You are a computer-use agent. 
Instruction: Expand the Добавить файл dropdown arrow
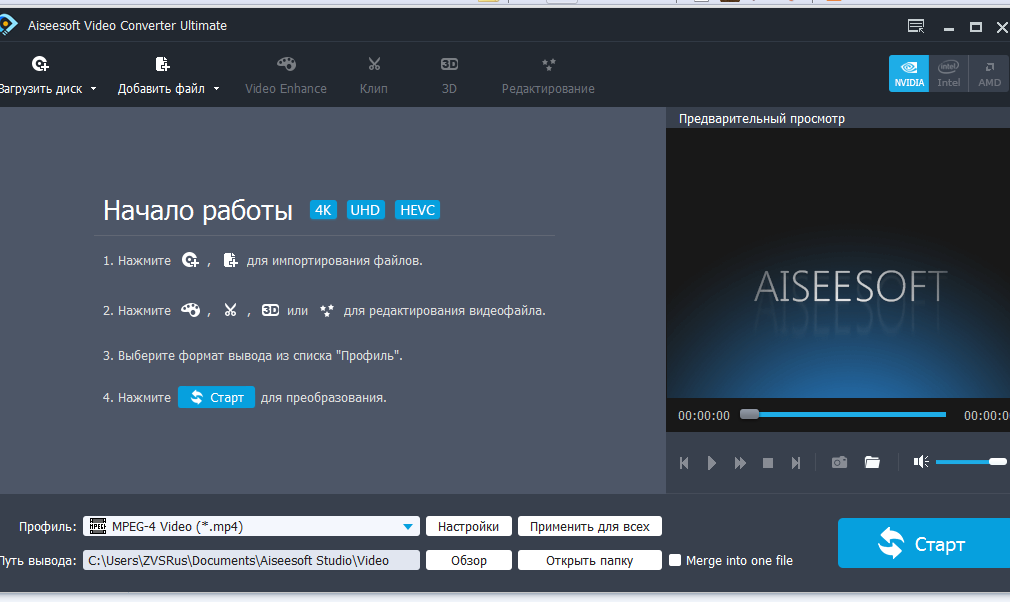coord(216,89)
